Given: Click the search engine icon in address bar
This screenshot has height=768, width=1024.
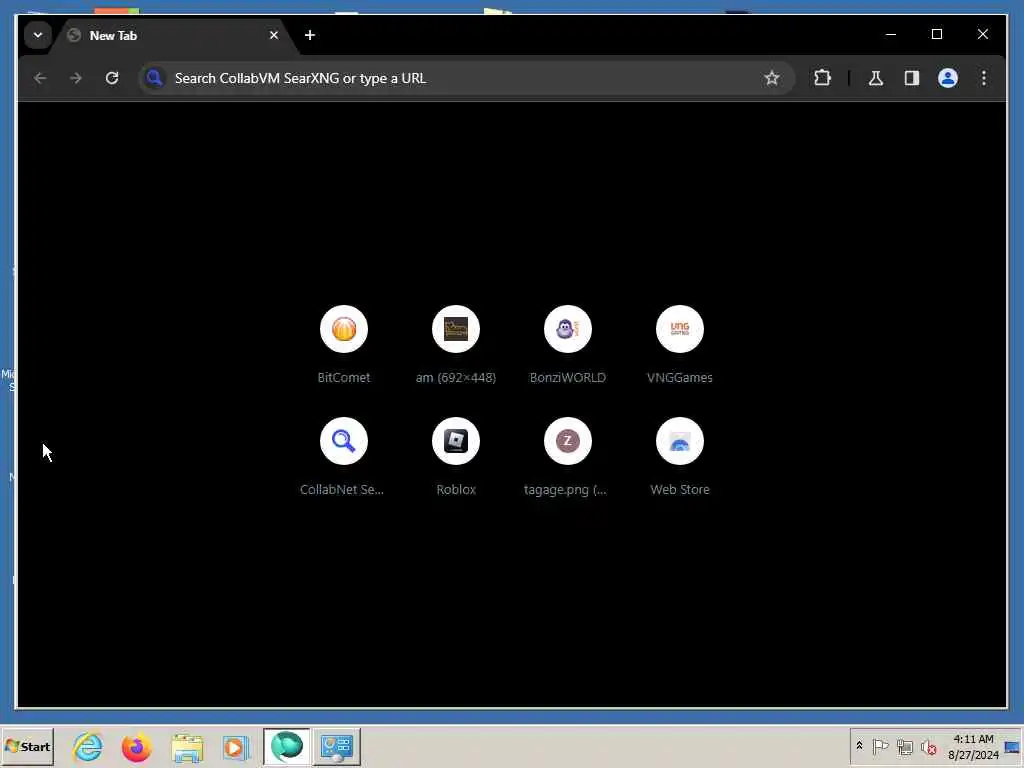Looking at the screenshot, I should point(154,78).
